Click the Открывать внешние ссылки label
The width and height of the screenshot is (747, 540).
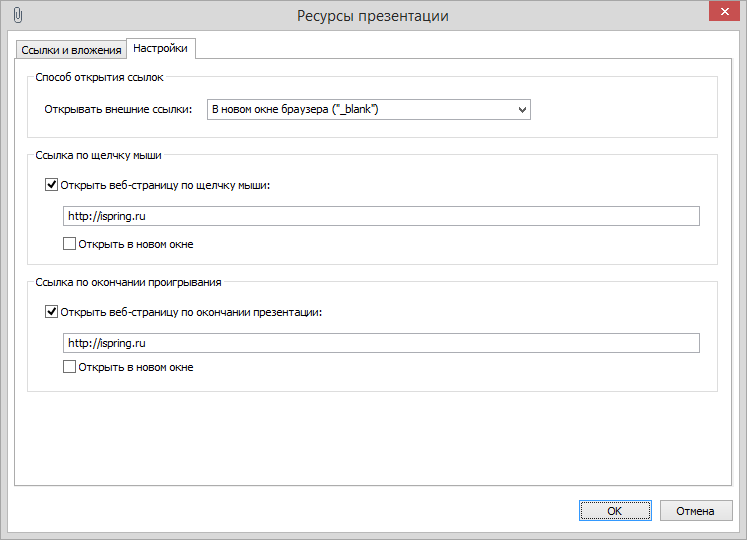pos(118,110)
